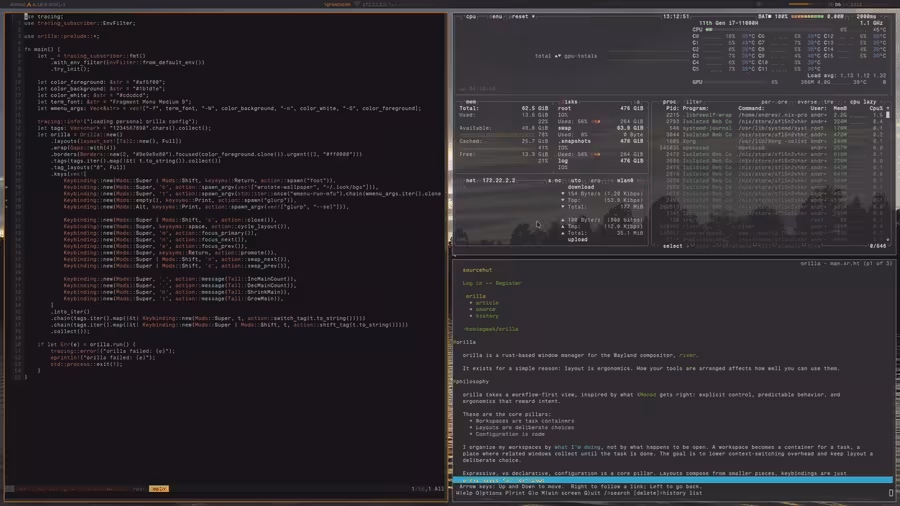Open the filter field in btop proc box
The height and width of the screenshot is (506, 900).
point(694,102)
